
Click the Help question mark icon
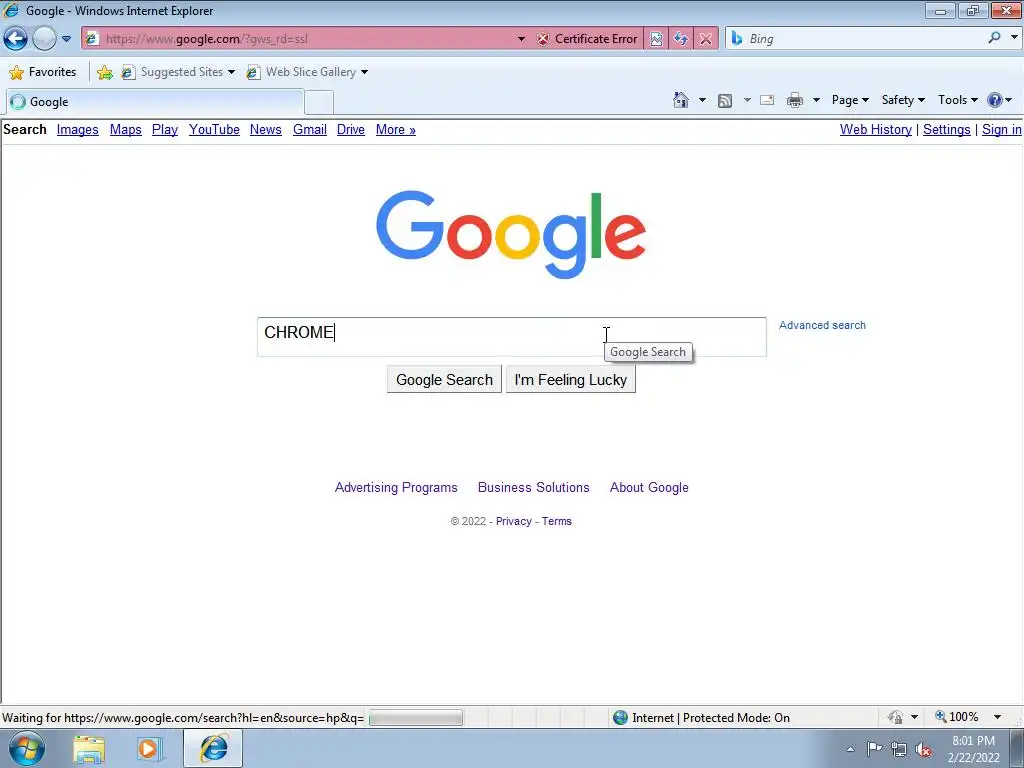coord(995,100)
